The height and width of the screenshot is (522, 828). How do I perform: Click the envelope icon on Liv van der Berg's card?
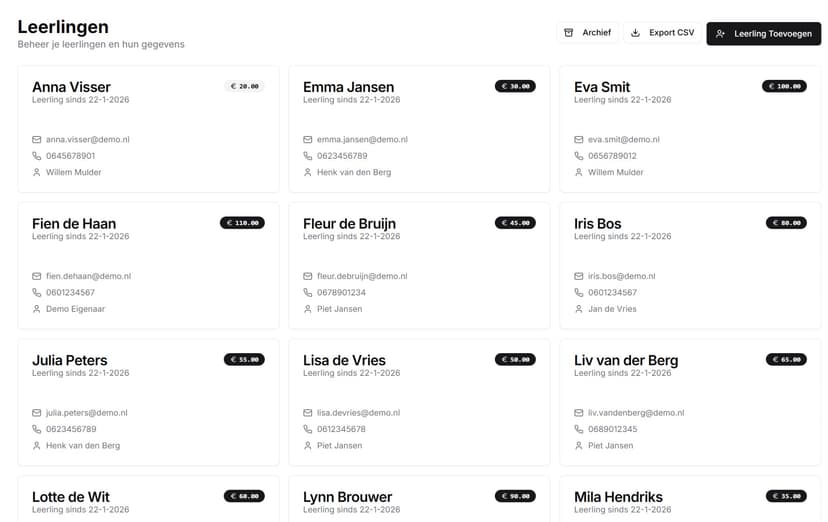[x=579, y=413]
